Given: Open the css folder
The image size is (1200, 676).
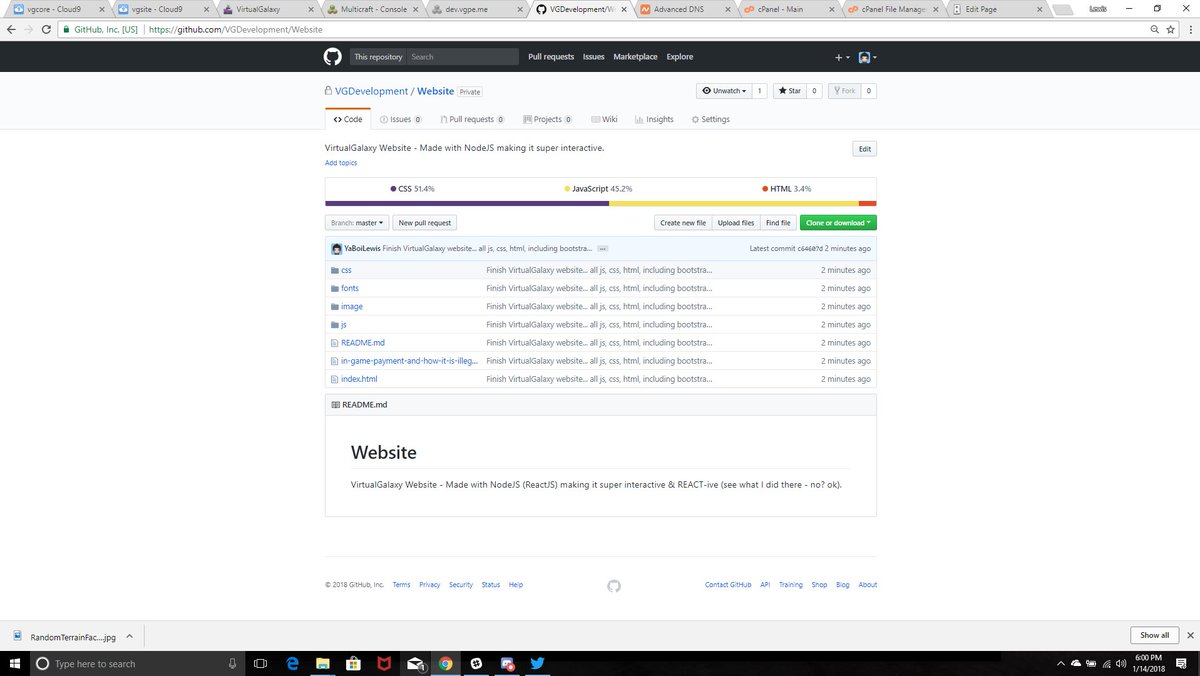Looking at the screenshot, I should tap(346, 270).
